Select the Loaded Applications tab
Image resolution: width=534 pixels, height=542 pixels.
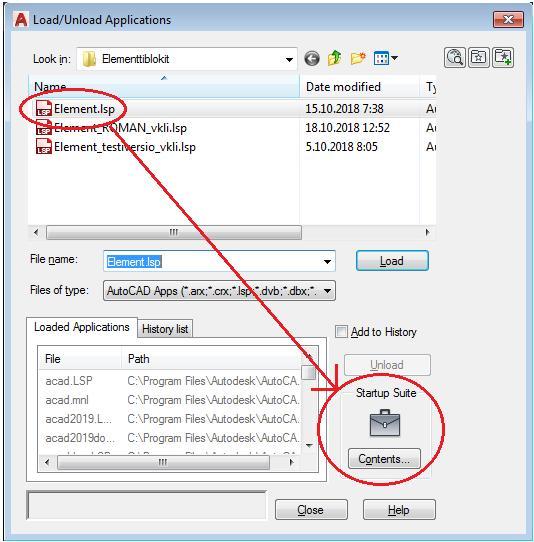[82, 327]
